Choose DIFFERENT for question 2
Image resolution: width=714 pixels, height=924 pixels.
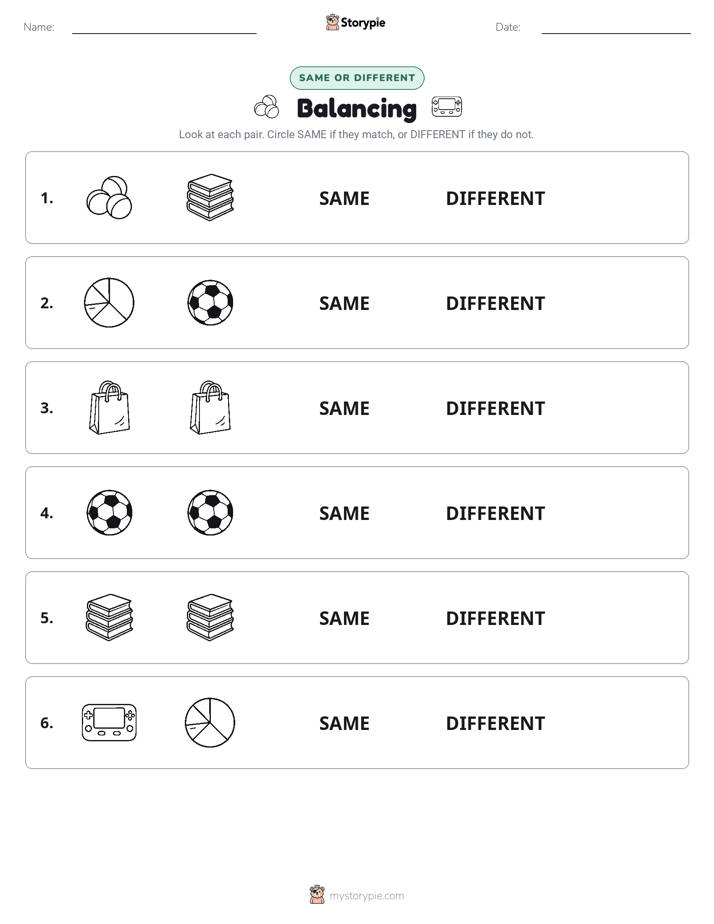(495, 303)
